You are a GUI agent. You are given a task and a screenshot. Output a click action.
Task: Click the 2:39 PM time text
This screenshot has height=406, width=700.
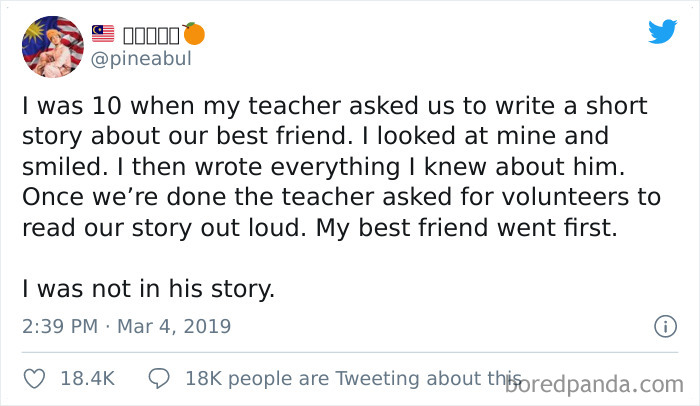pos(58,326)
